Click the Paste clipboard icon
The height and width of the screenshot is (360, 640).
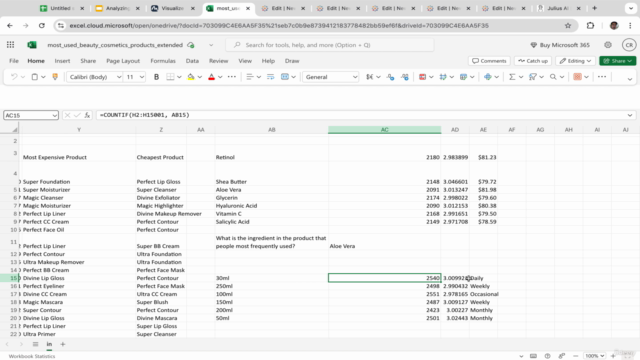click(35, 77)
